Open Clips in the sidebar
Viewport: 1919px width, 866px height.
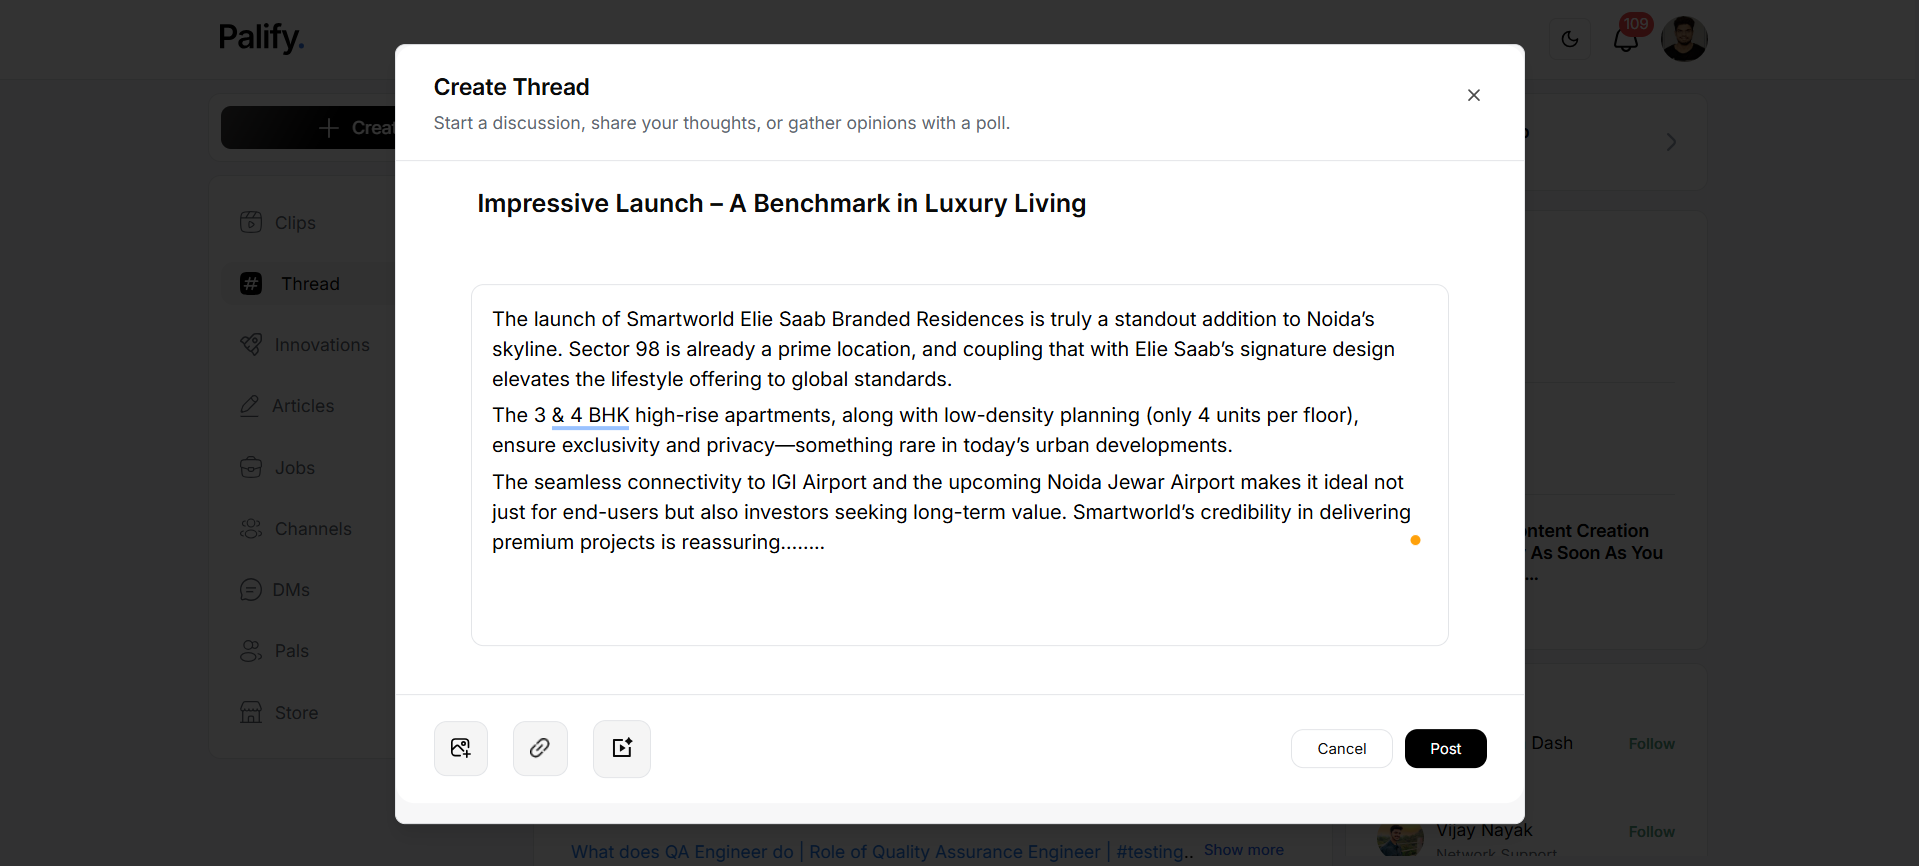coord(295,223)
